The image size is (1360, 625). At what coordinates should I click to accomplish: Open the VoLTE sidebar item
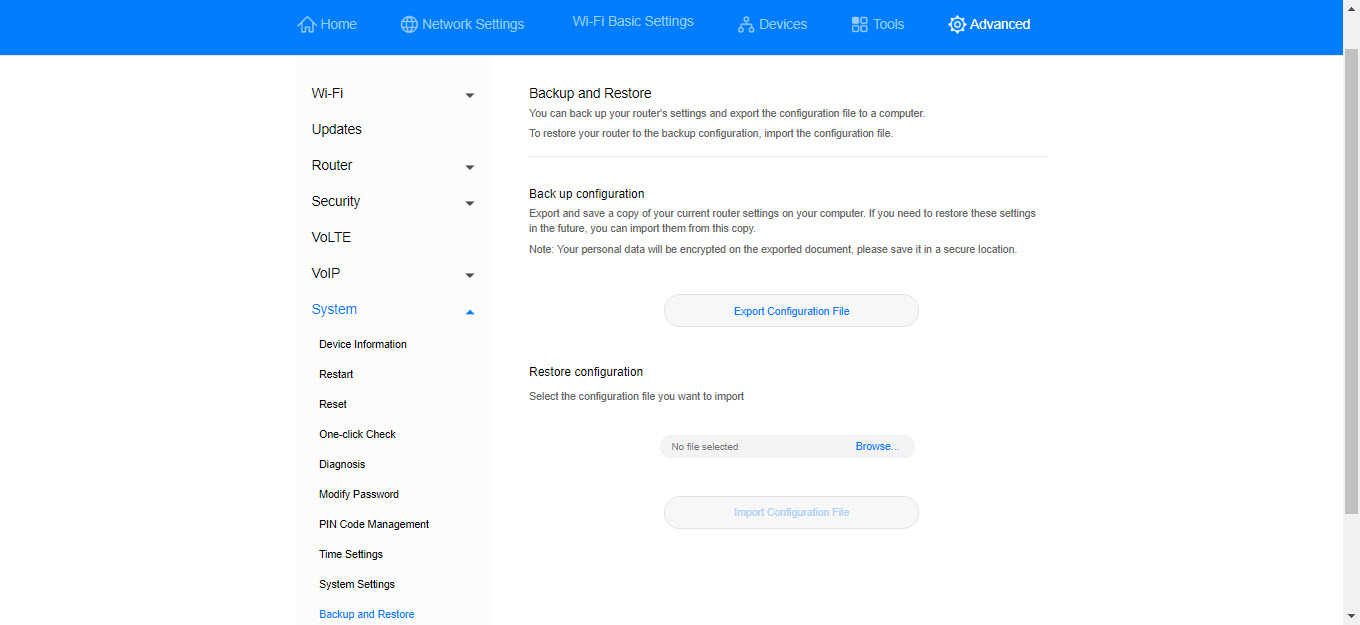[331, 237]
